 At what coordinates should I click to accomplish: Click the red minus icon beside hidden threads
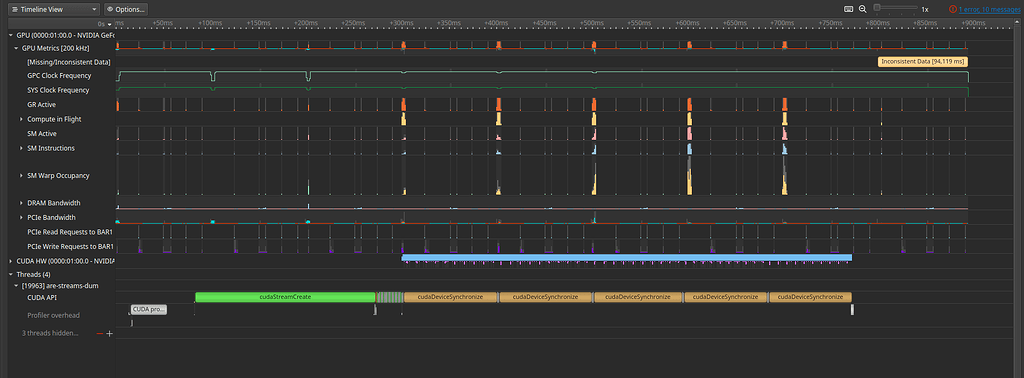pyautogui.click(x=100, y=334)
